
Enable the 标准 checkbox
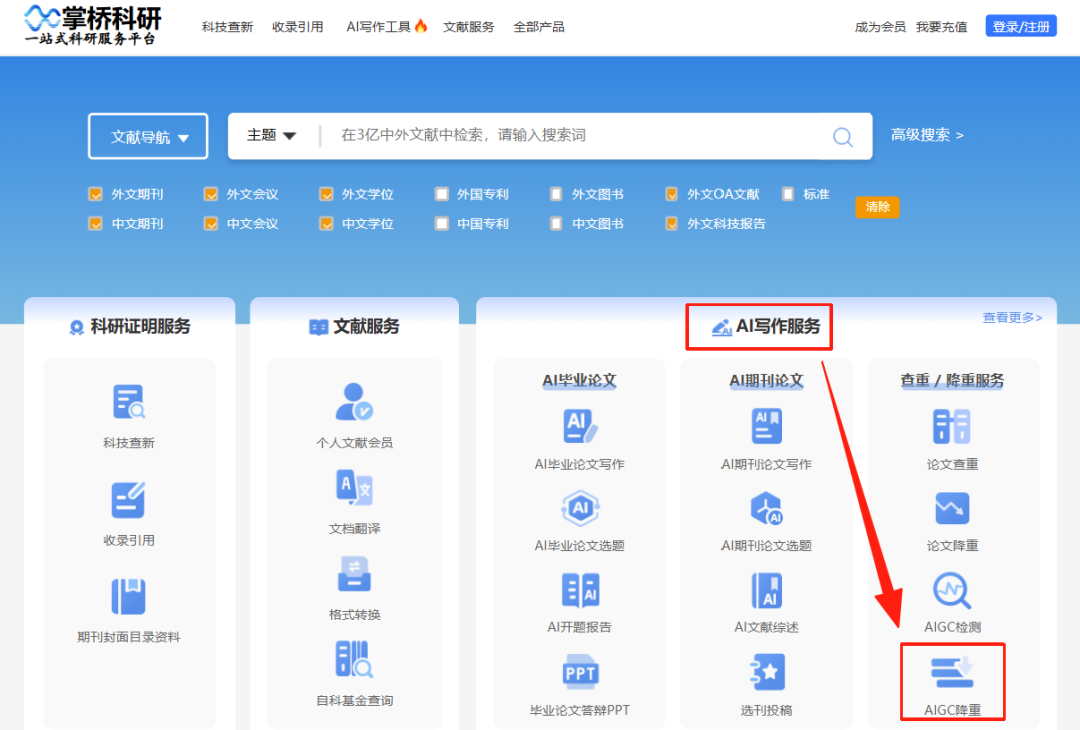click(x=788, y=194)
